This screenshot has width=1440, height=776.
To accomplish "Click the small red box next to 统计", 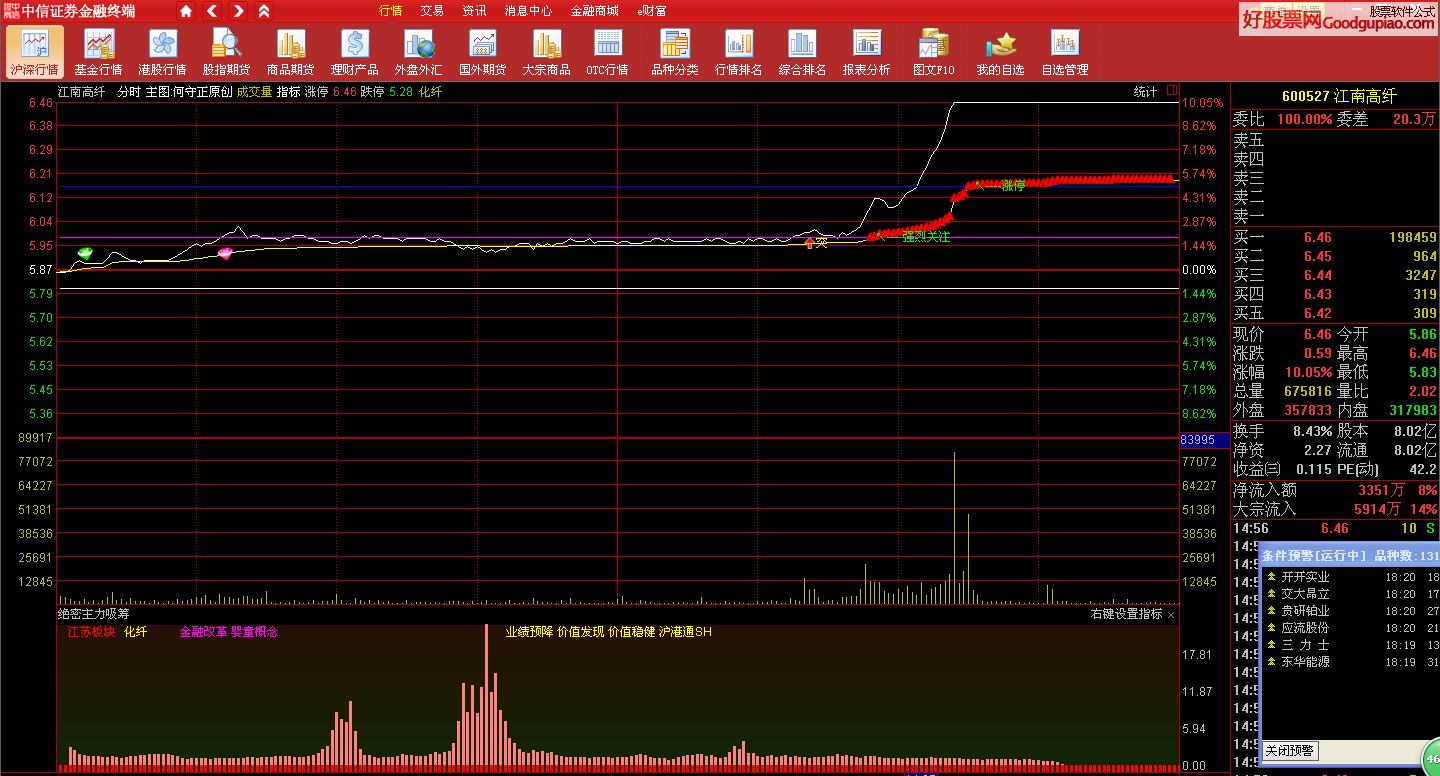I will click(x=1172, y=91).
